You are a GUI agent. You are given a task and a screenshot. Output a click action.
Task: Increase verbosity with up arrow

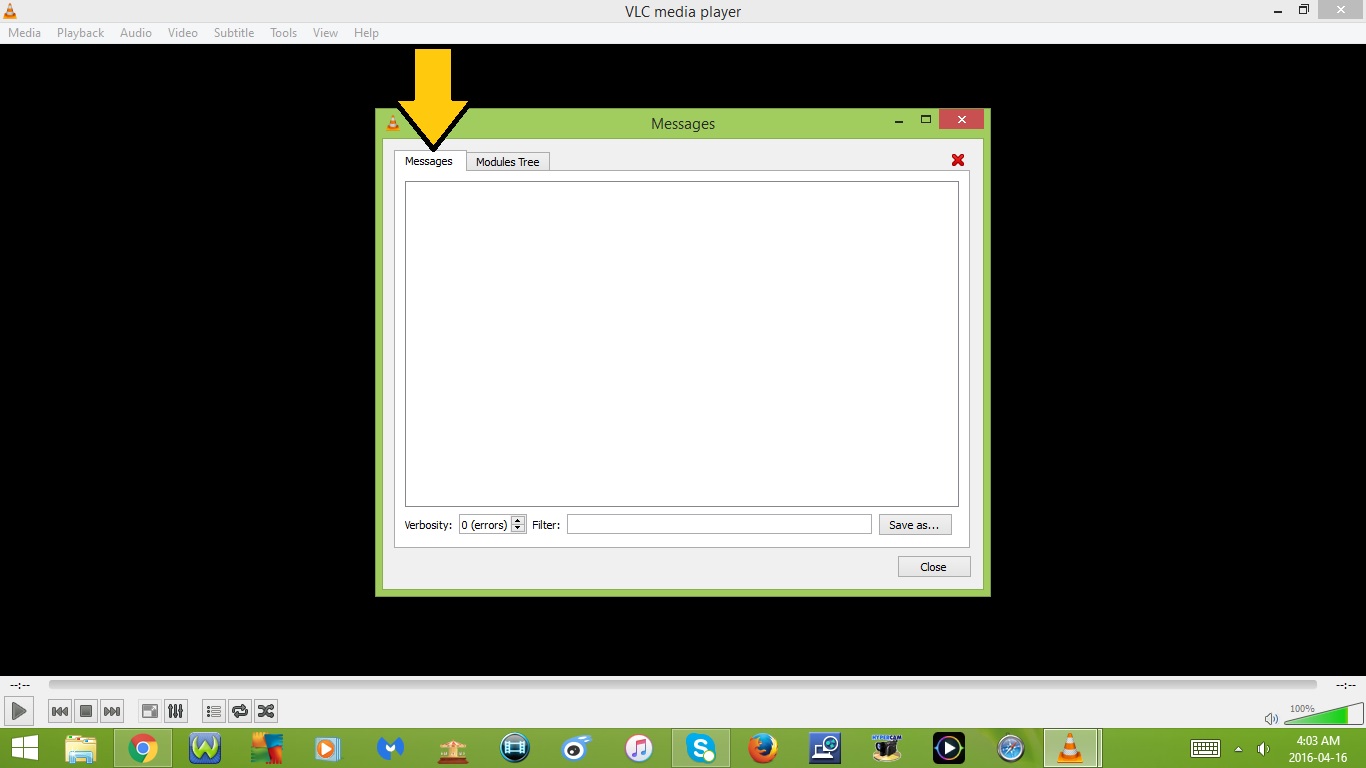518,520
